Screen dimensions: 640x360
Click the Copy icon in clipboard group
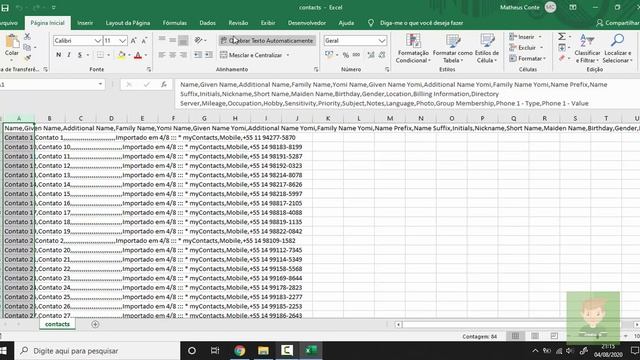pyautogui.click(x=27, y=47)
